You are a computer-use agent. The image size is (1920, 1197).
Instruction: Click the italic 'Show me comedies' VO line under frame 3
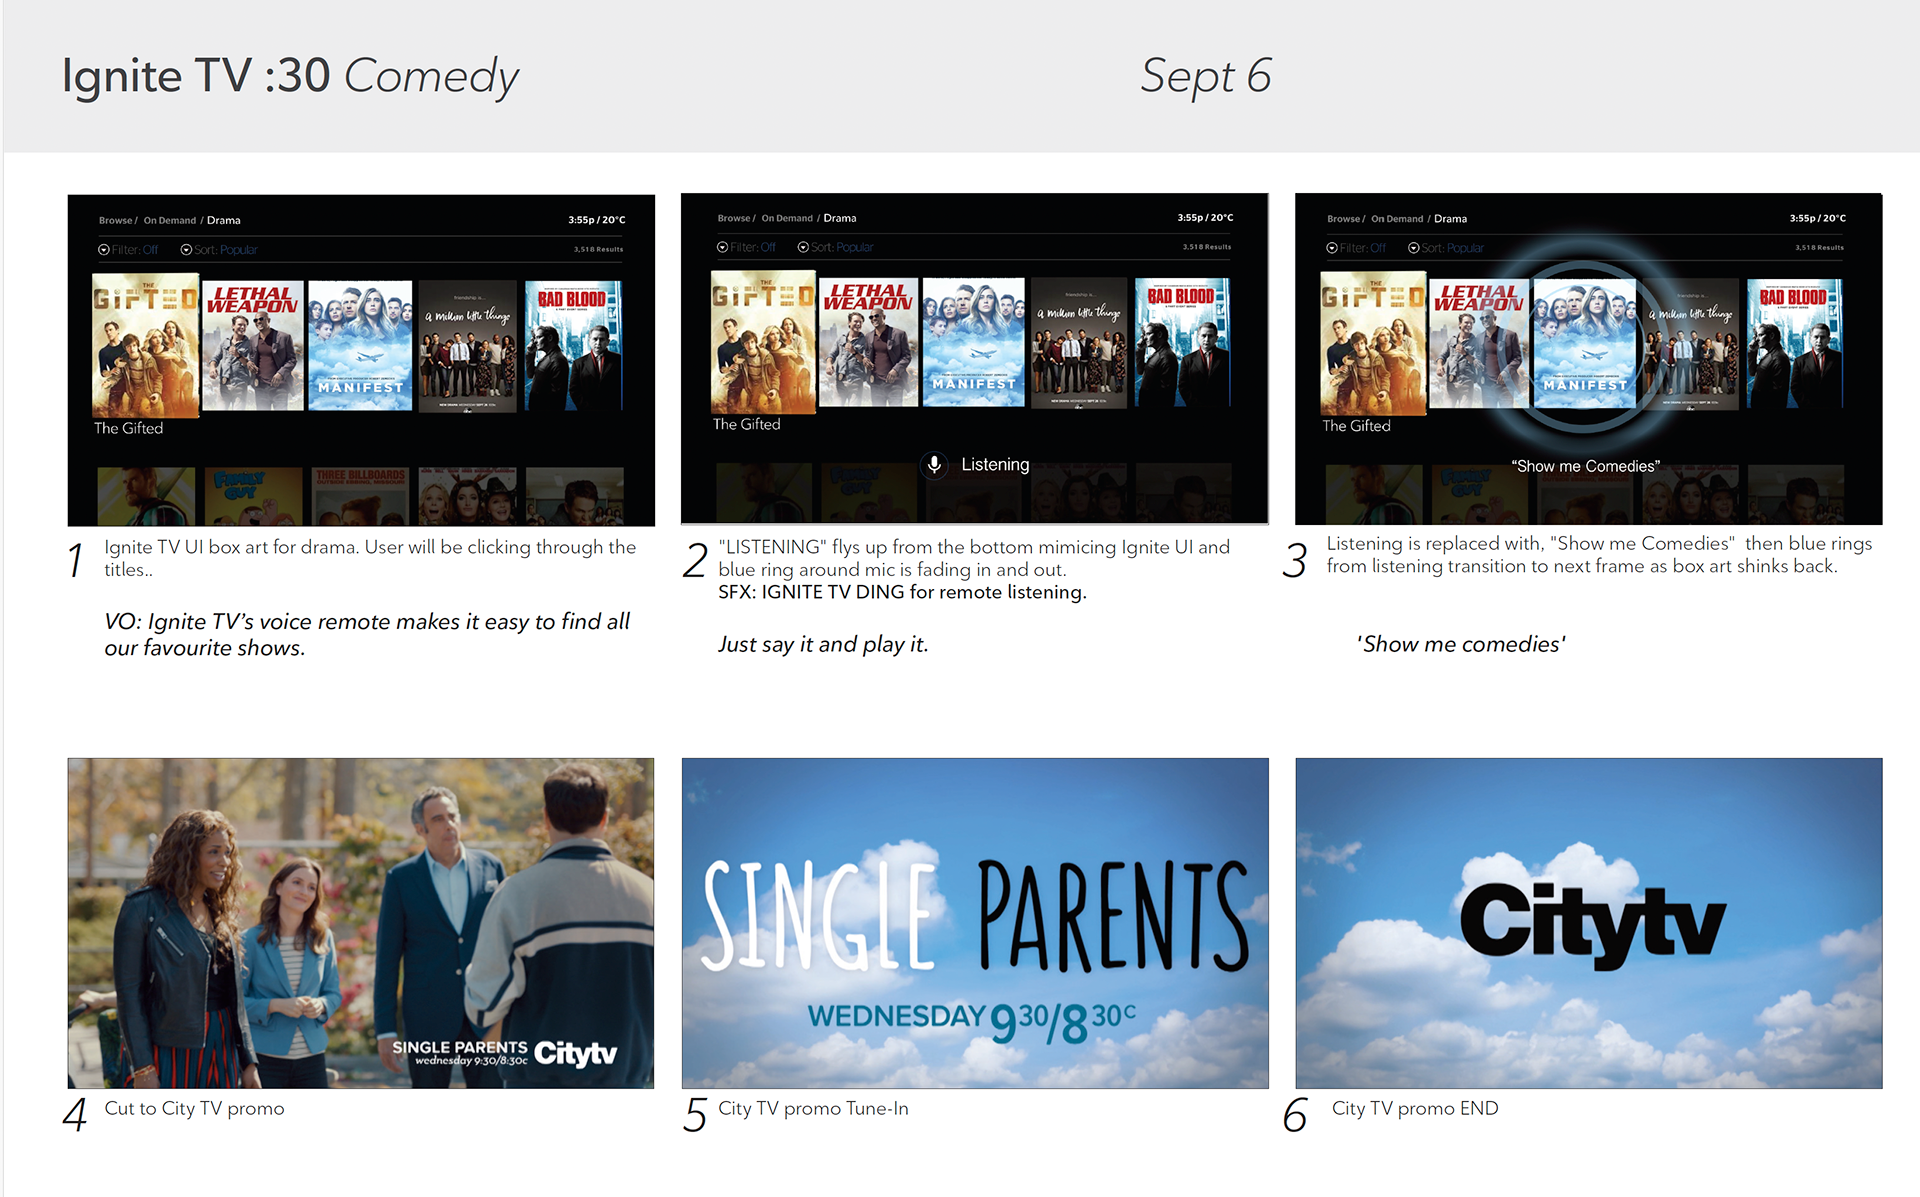[x=1461, y=645]
